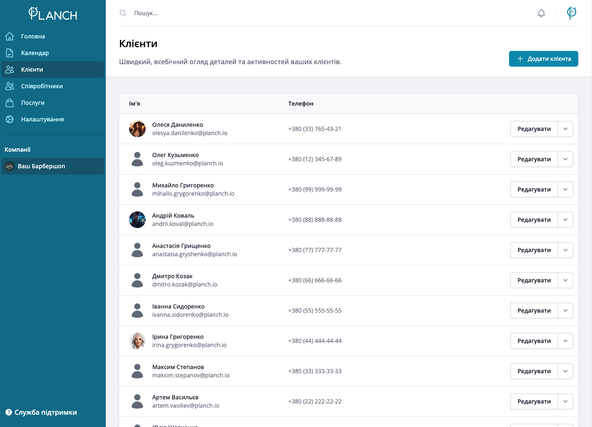Click Максим Степанов's placeholder avatar
Image resolution: width=592 pixels, height=427 pixels.
pyautogui.click(x=137, y=371)
